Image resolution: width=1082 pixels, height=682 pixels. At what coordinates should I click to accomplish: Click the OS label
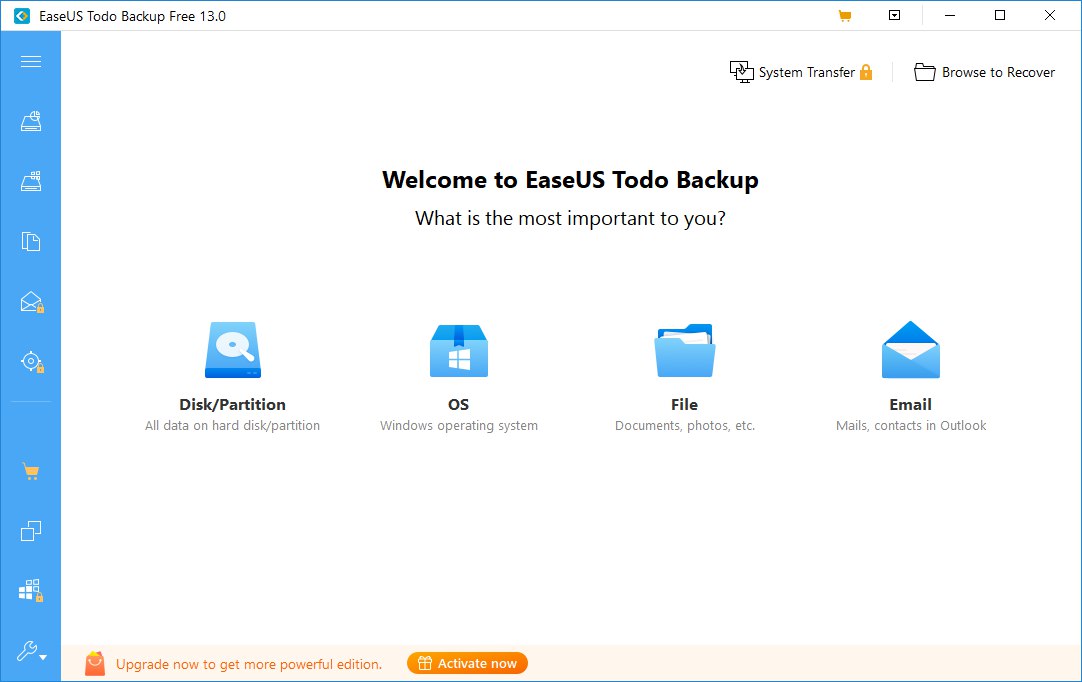tap(458, 405)
